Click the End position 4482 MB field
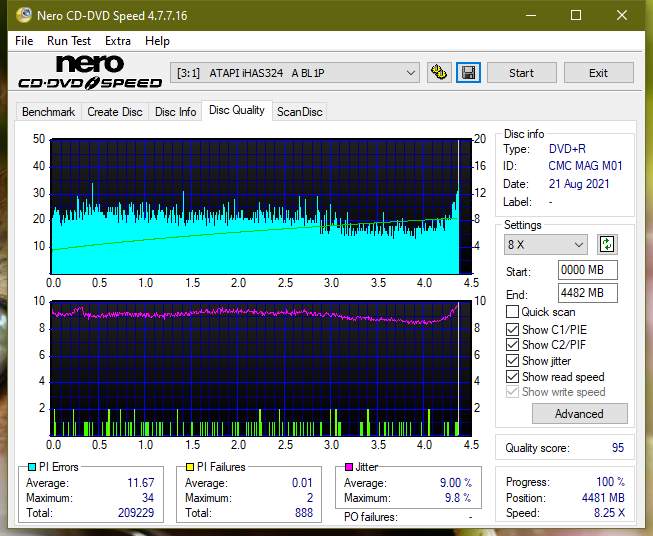Screen dimensions: 653x536 (588, 293)
